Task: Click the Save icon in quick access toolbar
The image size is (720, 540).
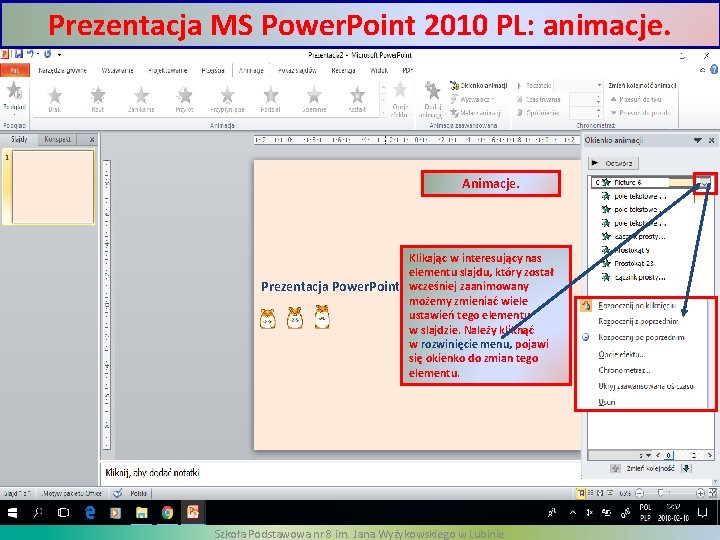Action: [19, 54]
